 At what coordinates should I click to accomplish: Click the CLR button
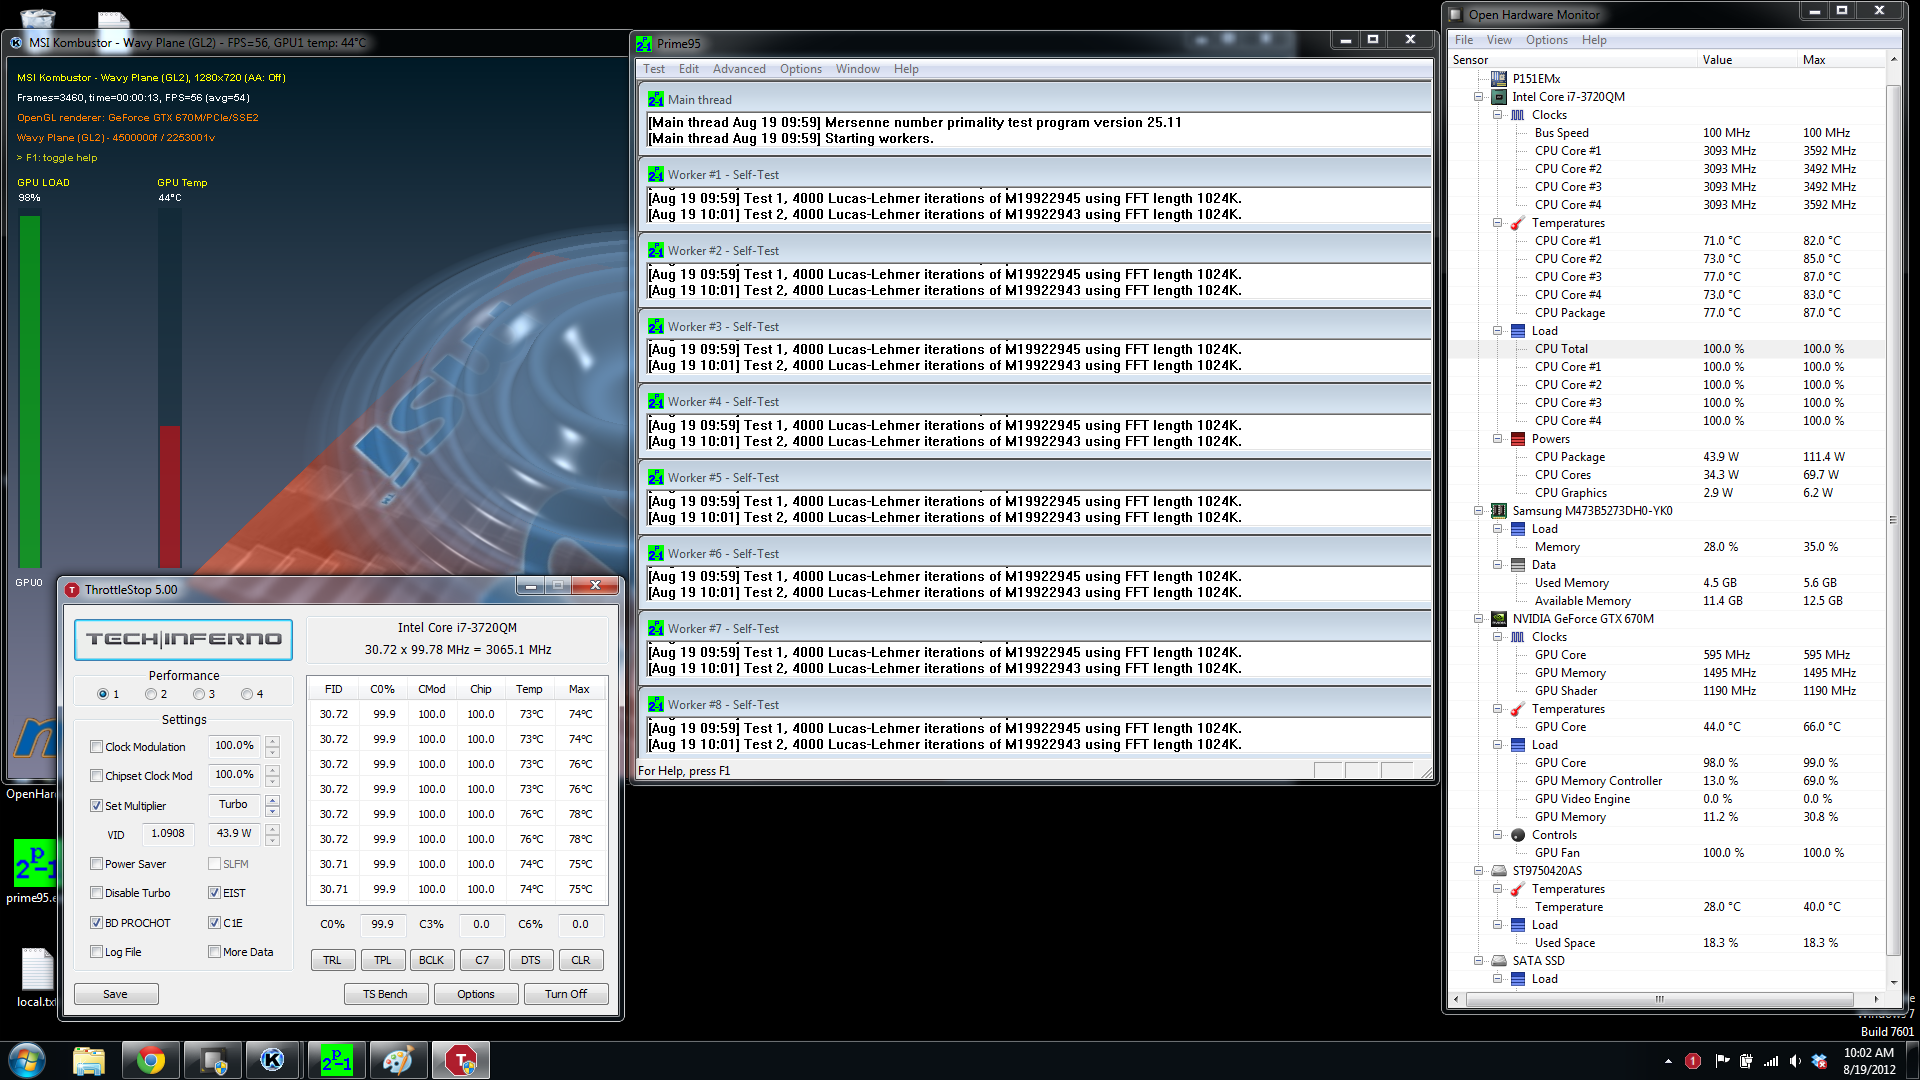[581, 960]
